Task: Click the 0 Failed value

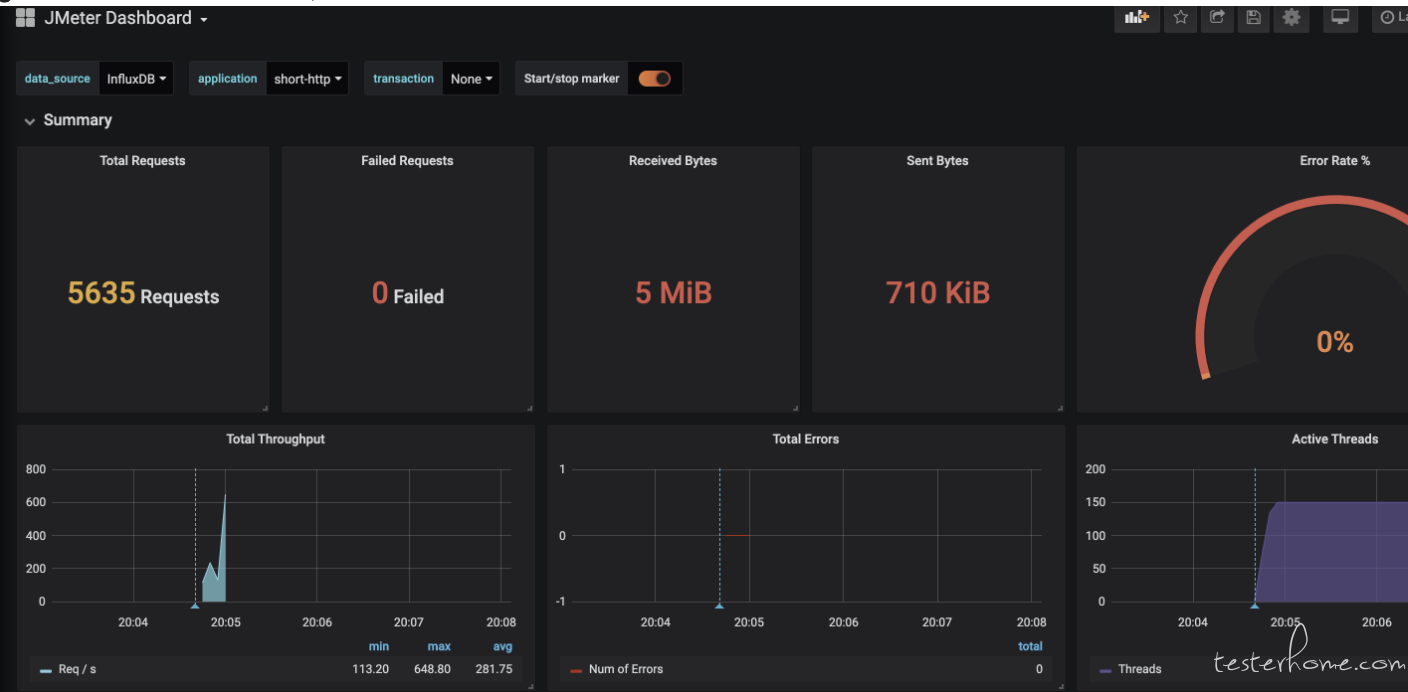Action: pyautogui.click(x=408, y=294)
